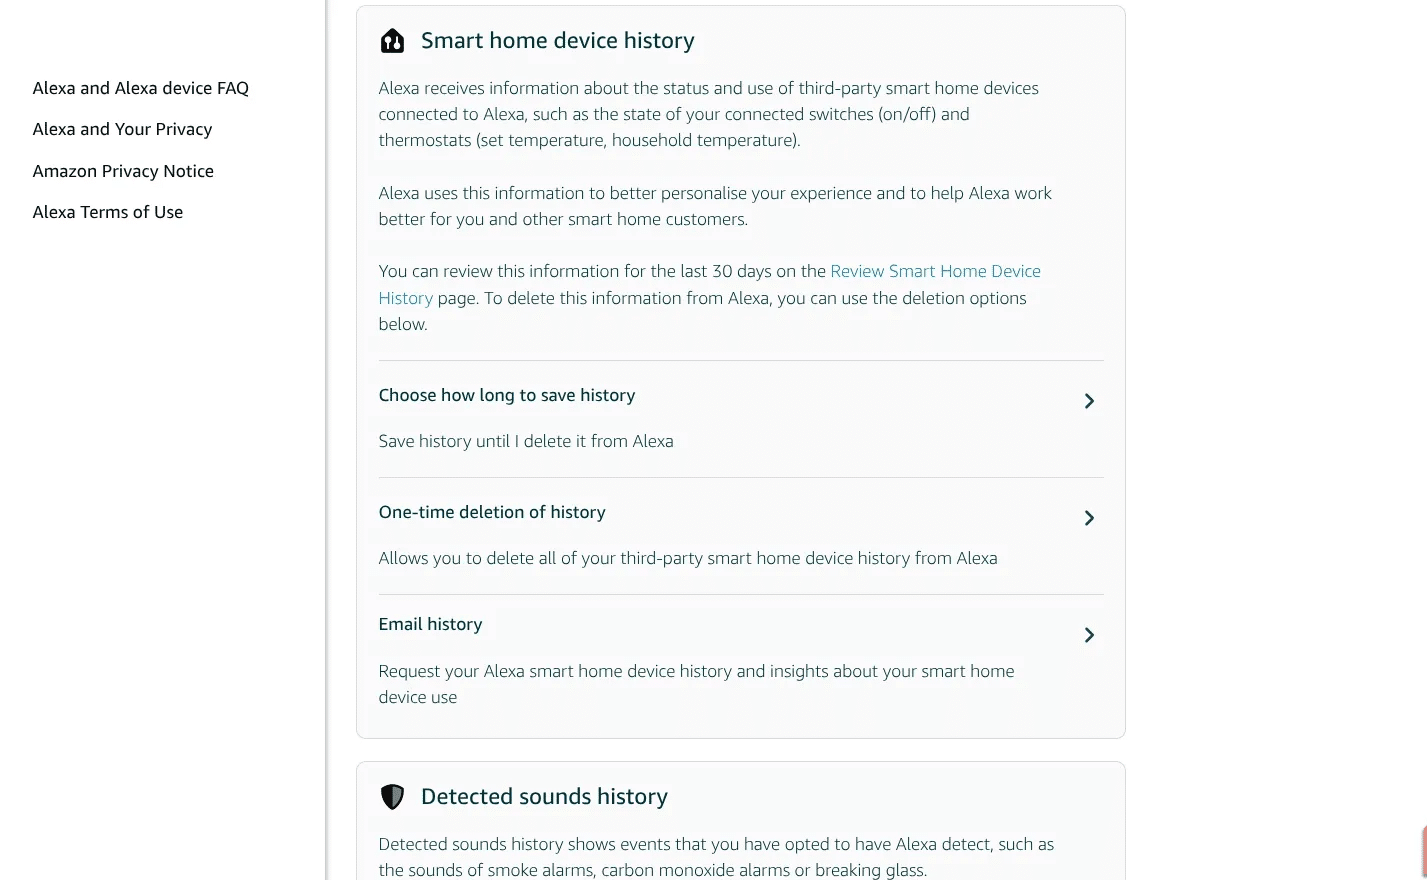The image size is (1427, 880).
Task: Open One-time deletion of history chevron arrow
Action: 1089,518
